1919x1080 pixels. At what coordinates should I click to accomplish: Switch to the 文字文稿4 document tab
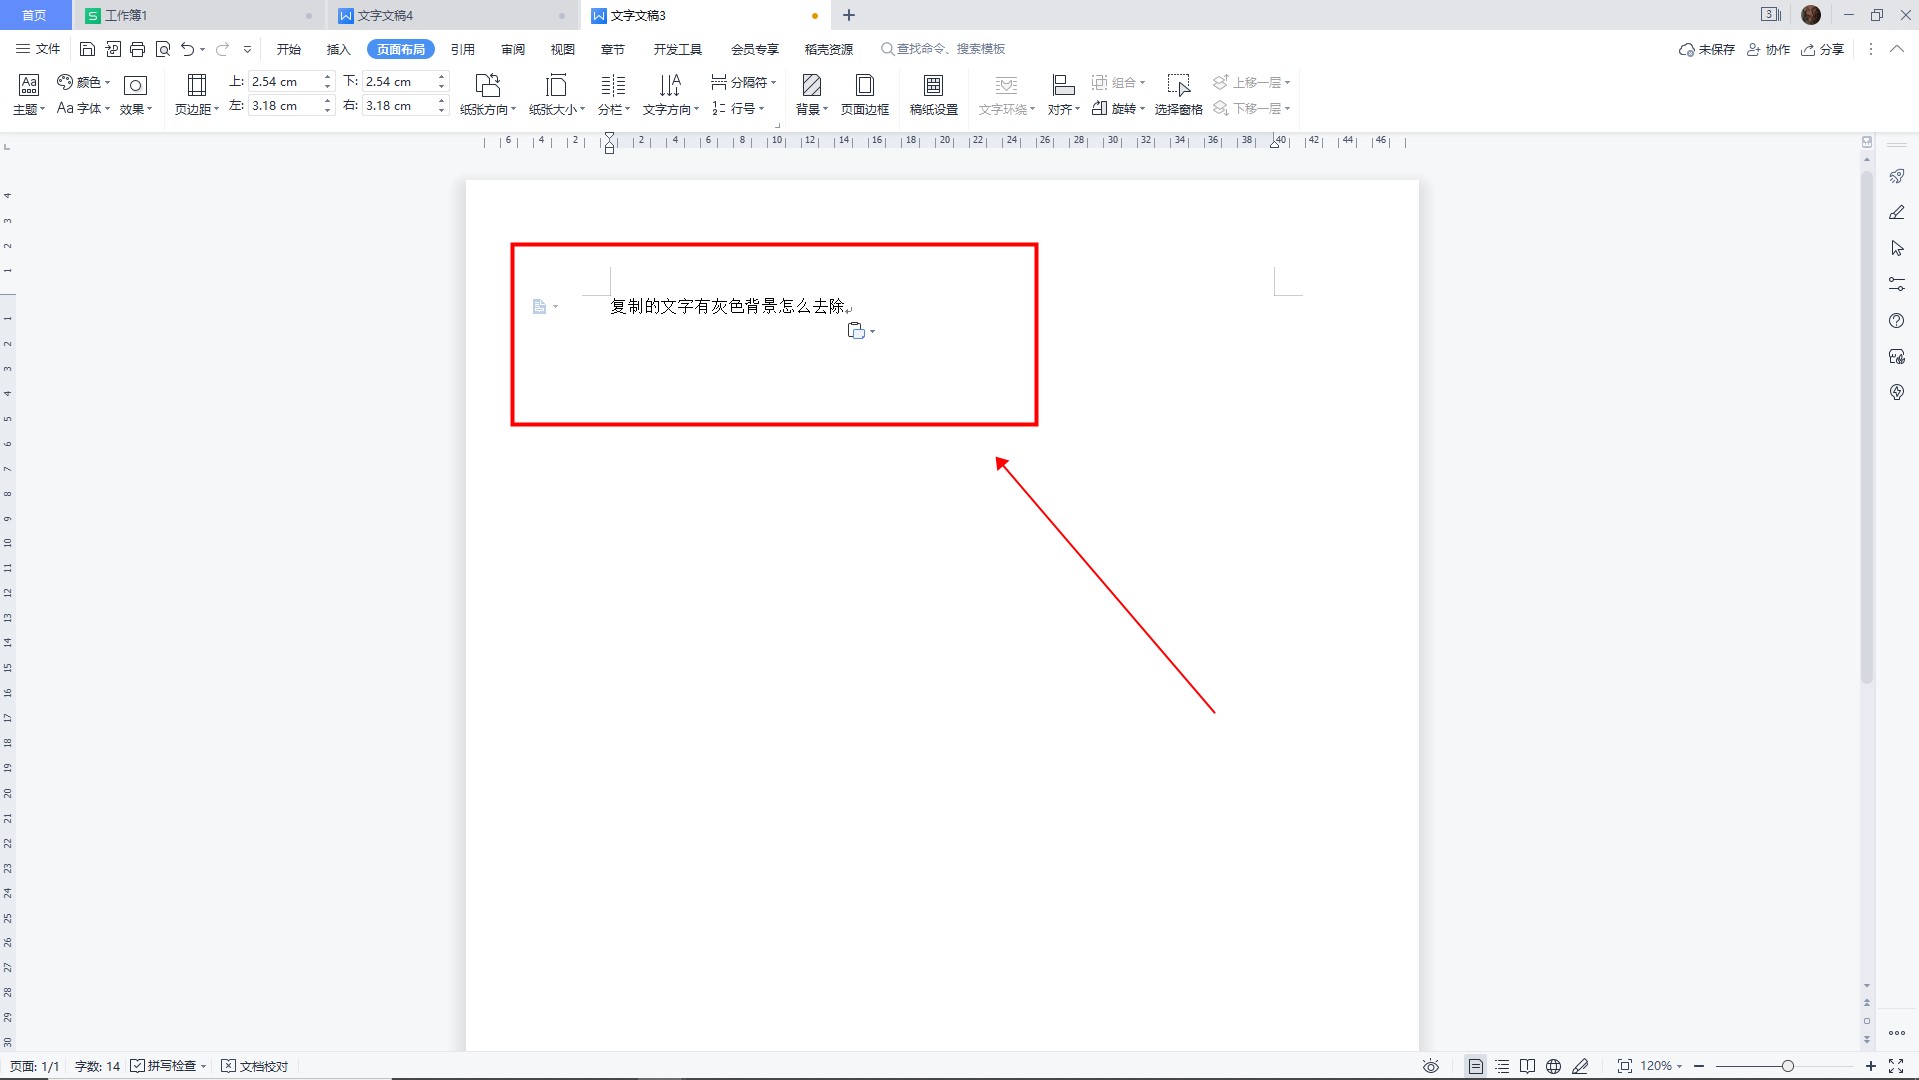point(385,15)
